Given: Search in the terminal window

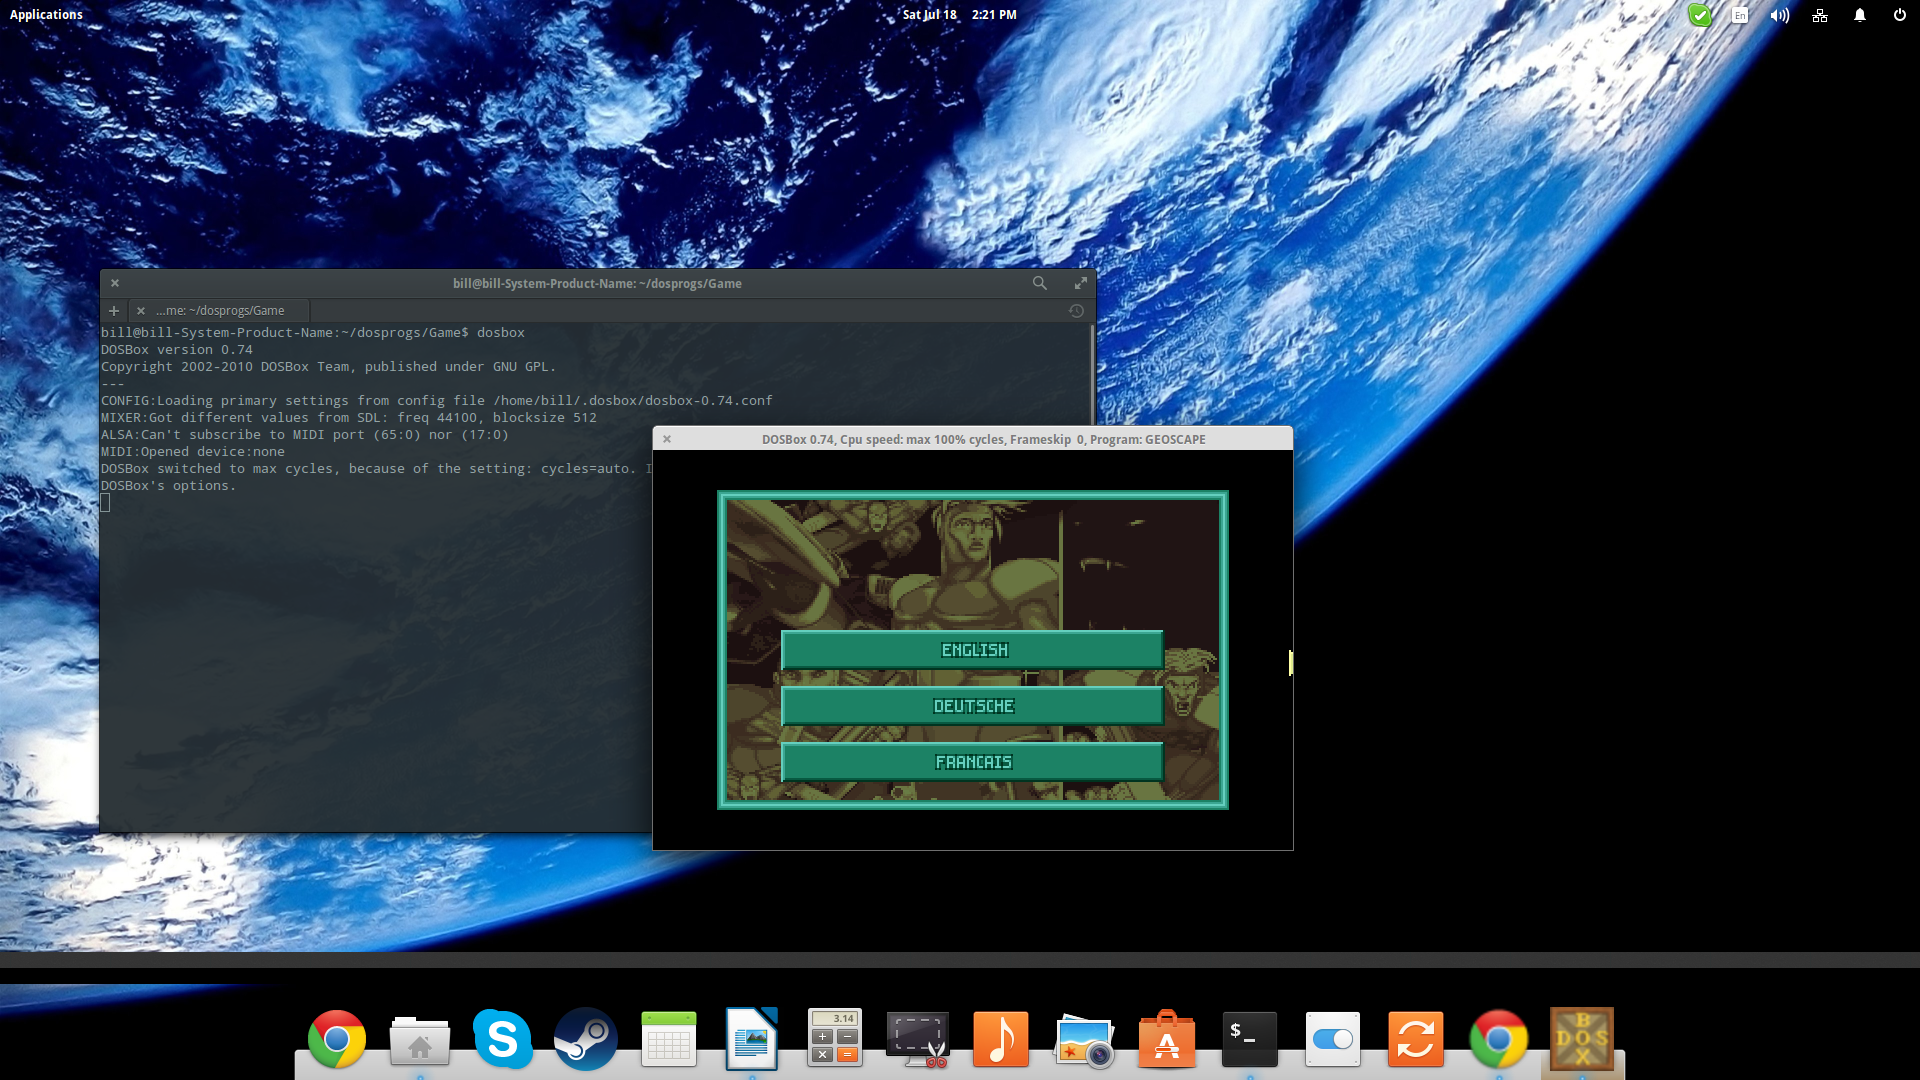Looking at the screenshot, I should [x=1040, y=283].
